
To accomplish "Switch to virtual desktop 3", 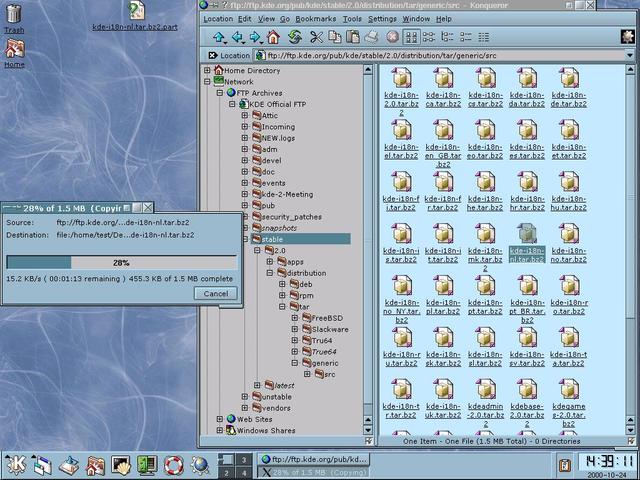I will pyautogui.click(x=244, y=460).
